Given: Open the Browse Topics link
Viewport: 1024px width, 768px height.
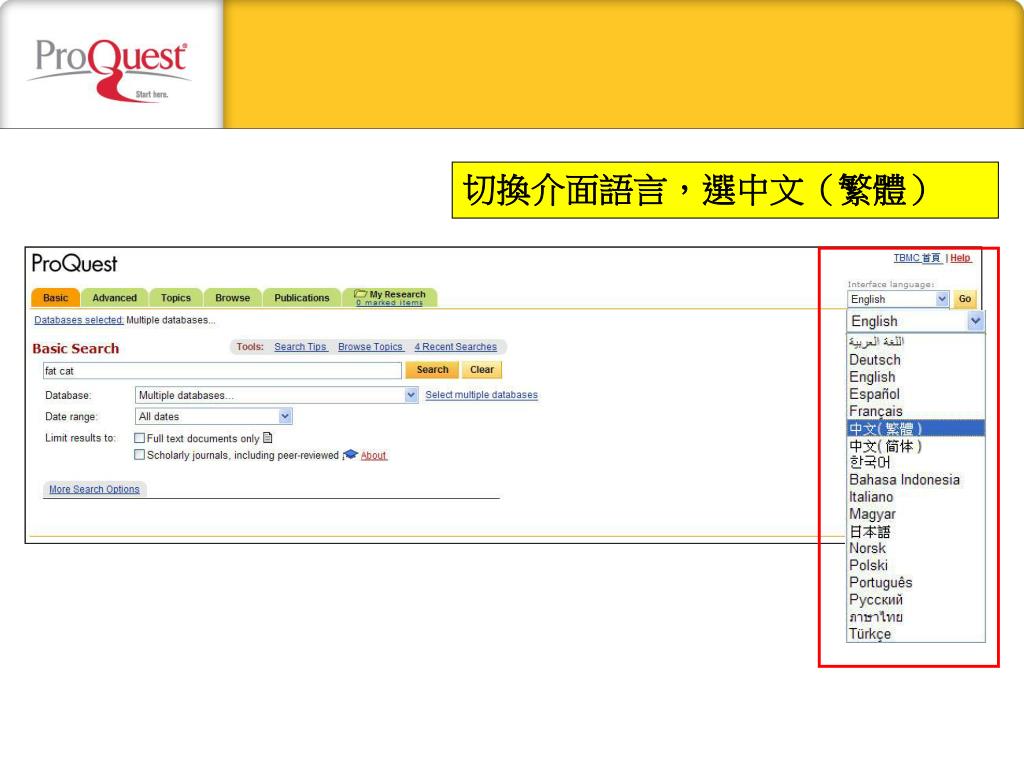Looking at the screenshot, I should tap(370, 347).
